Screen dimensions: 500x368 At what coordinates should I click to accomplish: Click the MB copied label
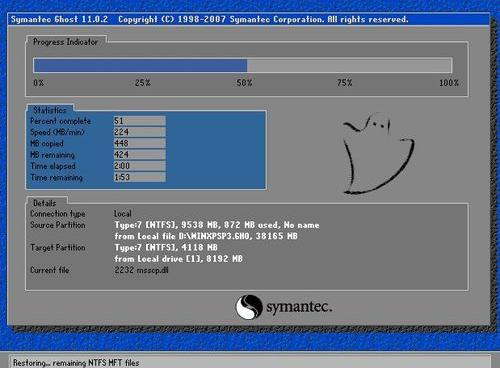(47, 144)
